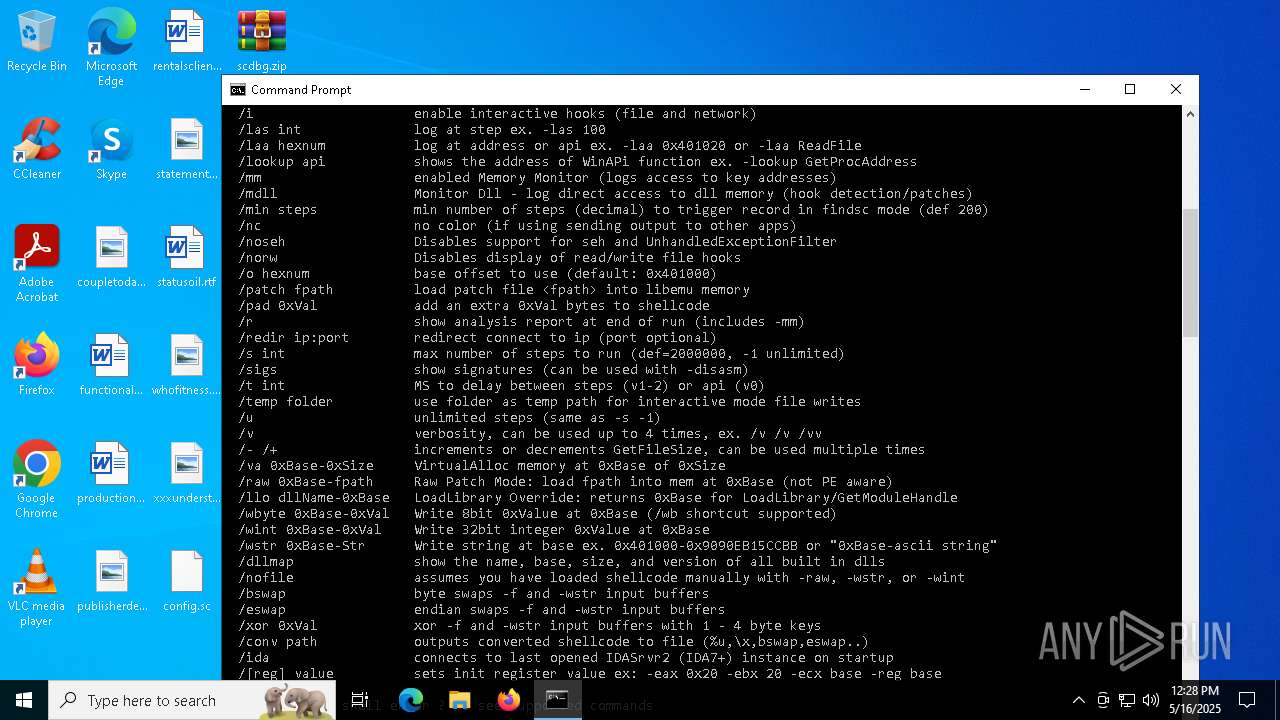This screenshot has width=1280, height=720.
Task: Click '/va 0xBase-0xSize' option text
Action: [305, 465]
